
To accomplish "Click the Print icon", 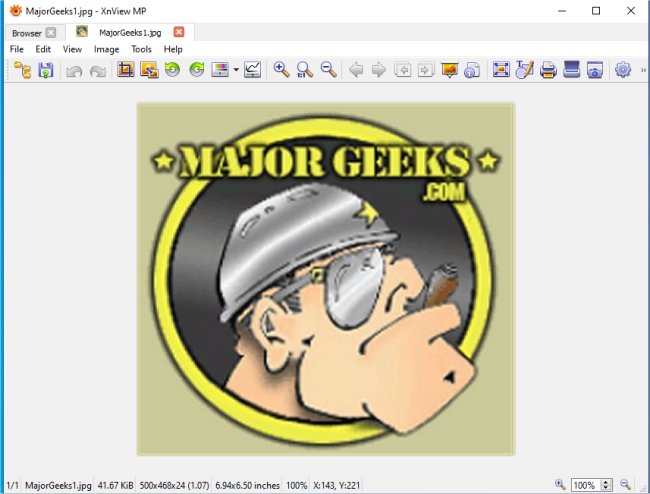I will (548, 70).
